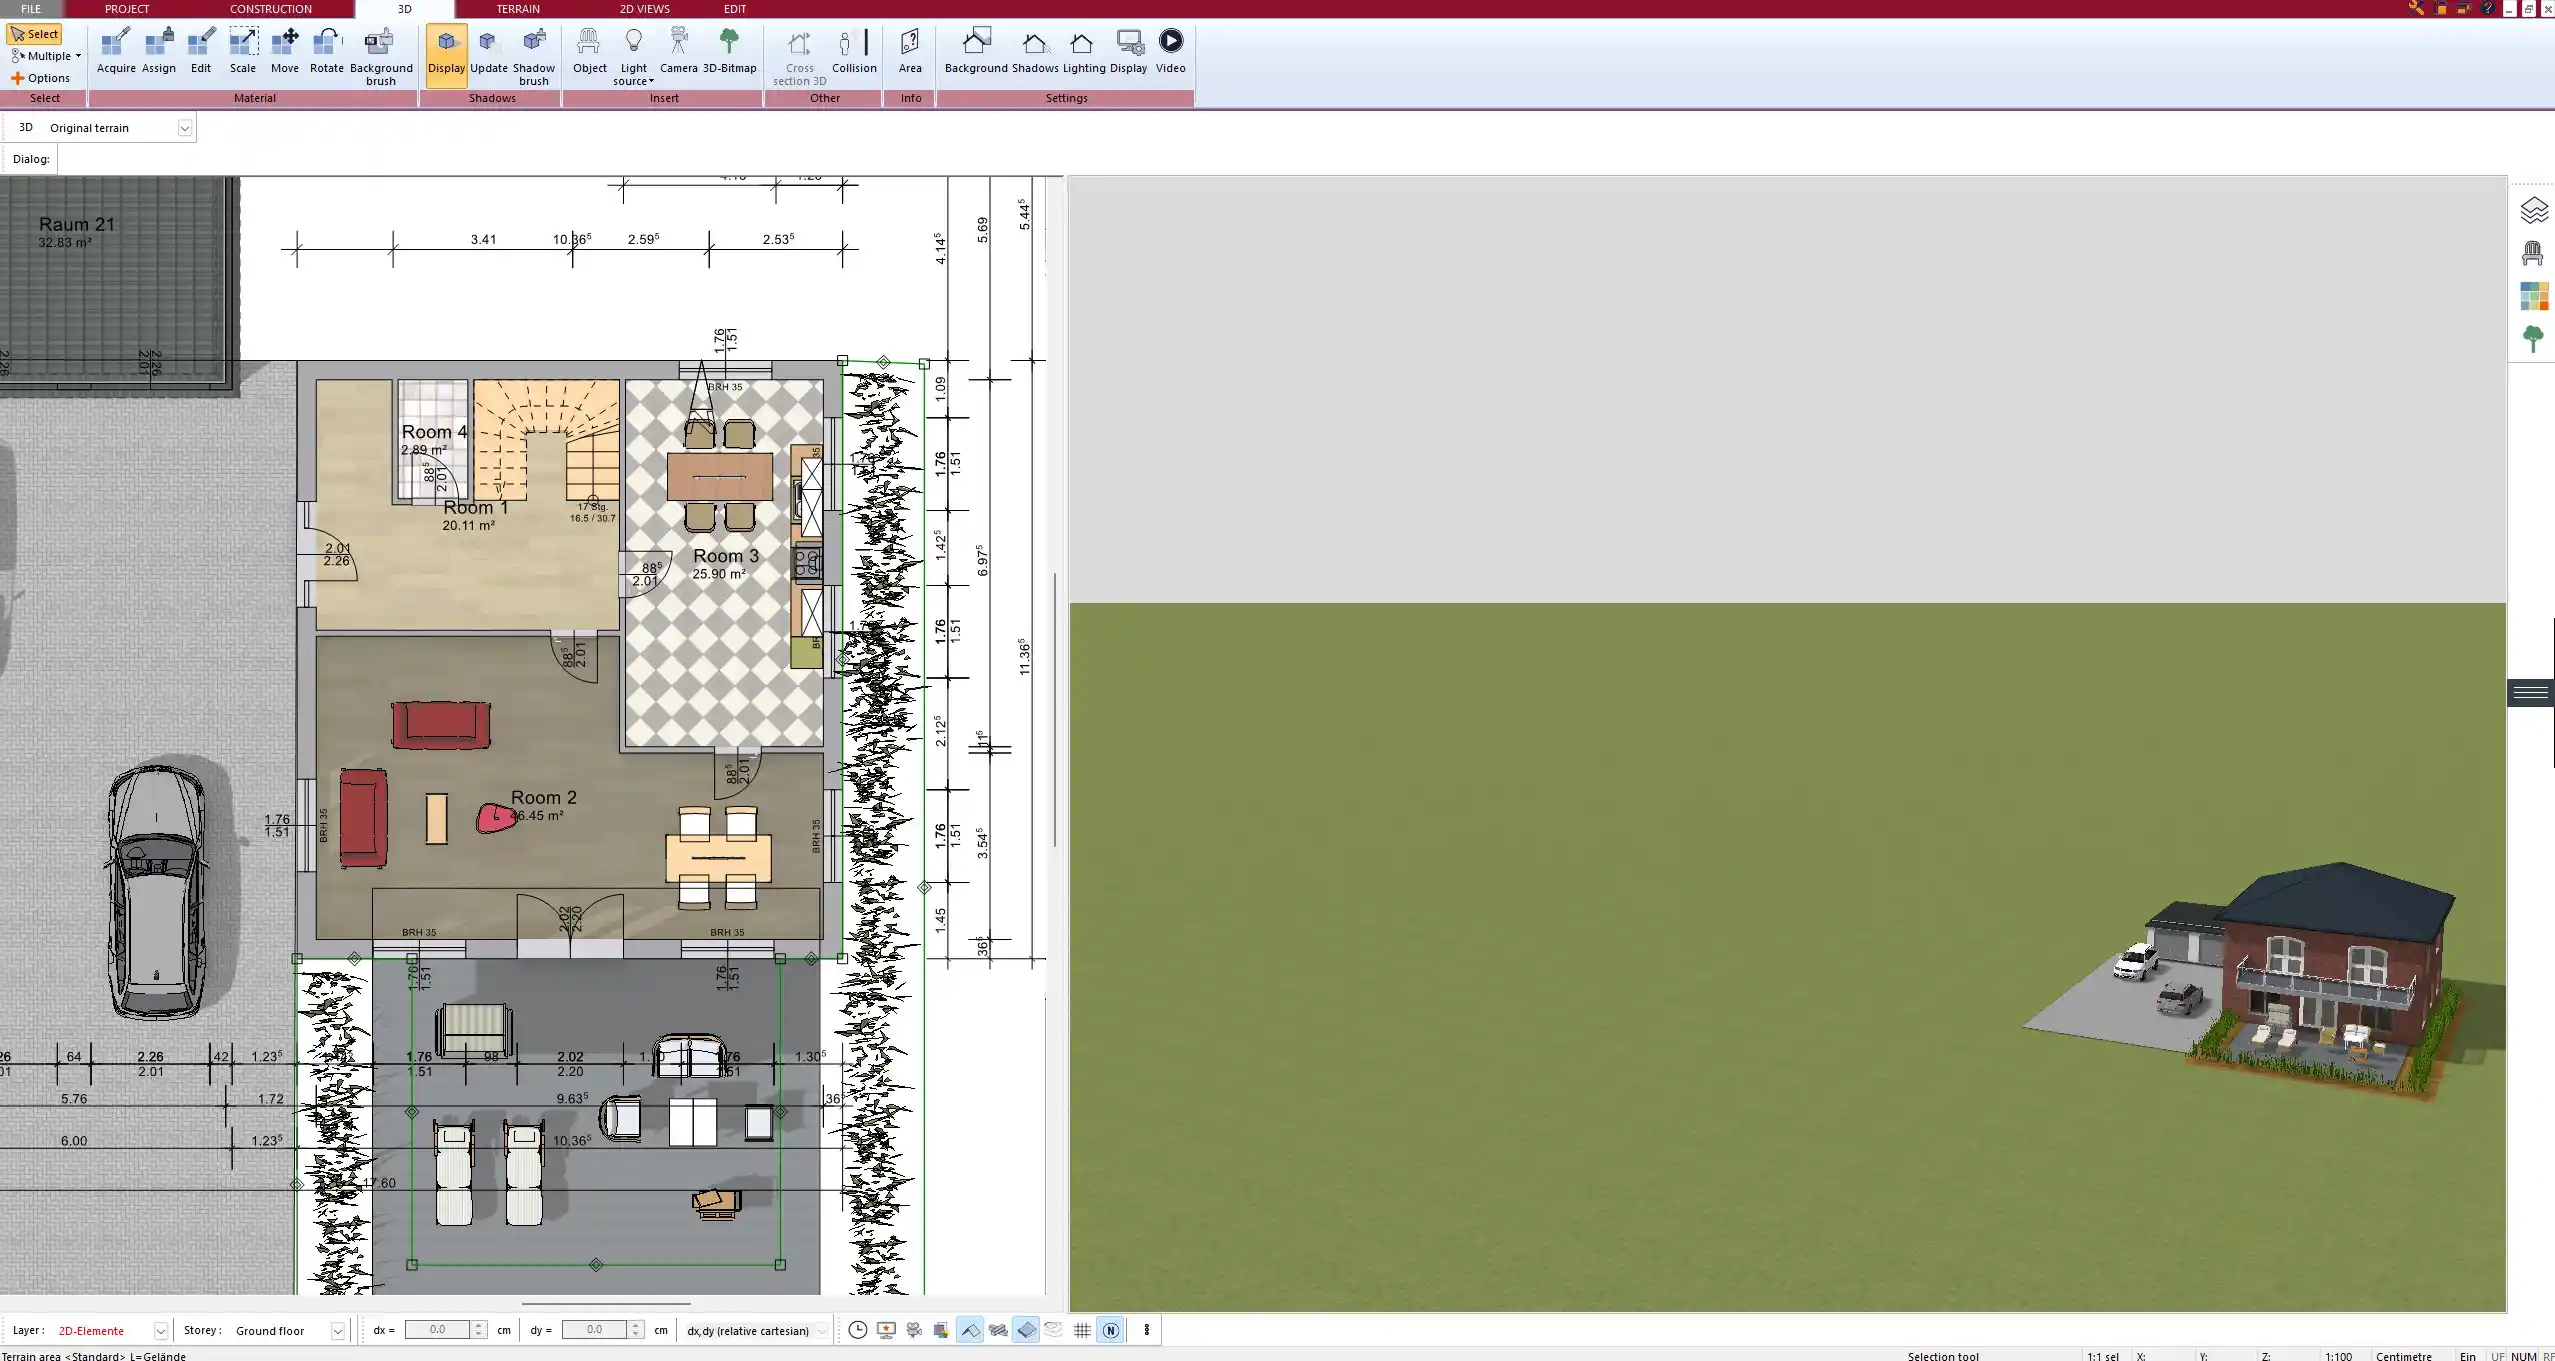The image size is (2555, 1361).
Task: Expand the dx,dy relative cartesian dropdown
Action: click(x=822, y=1331)
